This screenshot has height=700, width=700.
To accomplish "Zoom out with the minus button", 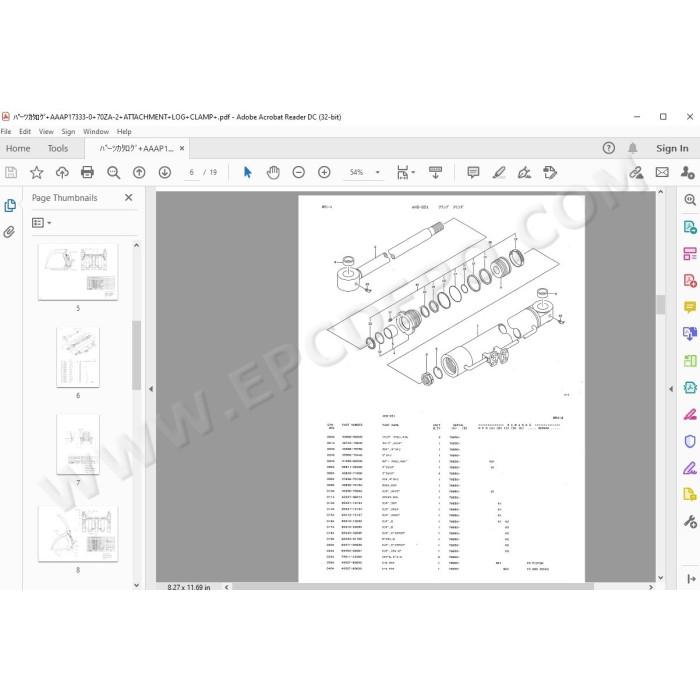I will 298,172.
